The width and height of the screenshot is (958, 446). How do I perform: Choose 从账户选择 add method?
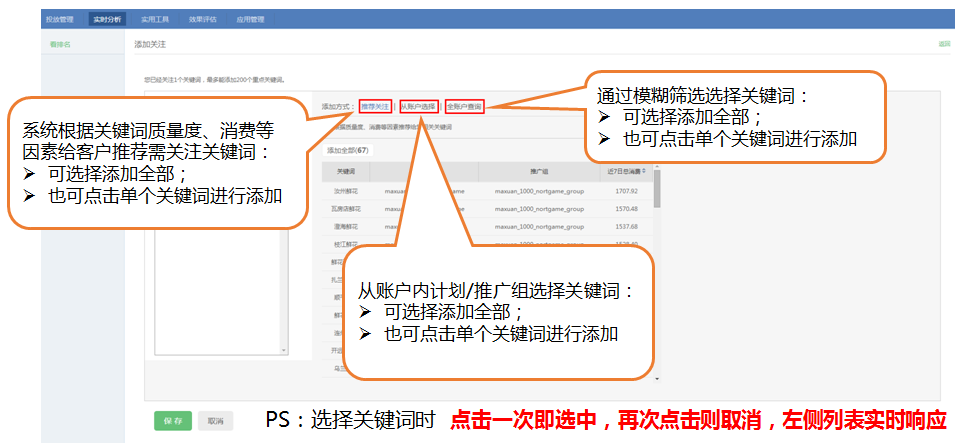[418, 106]
